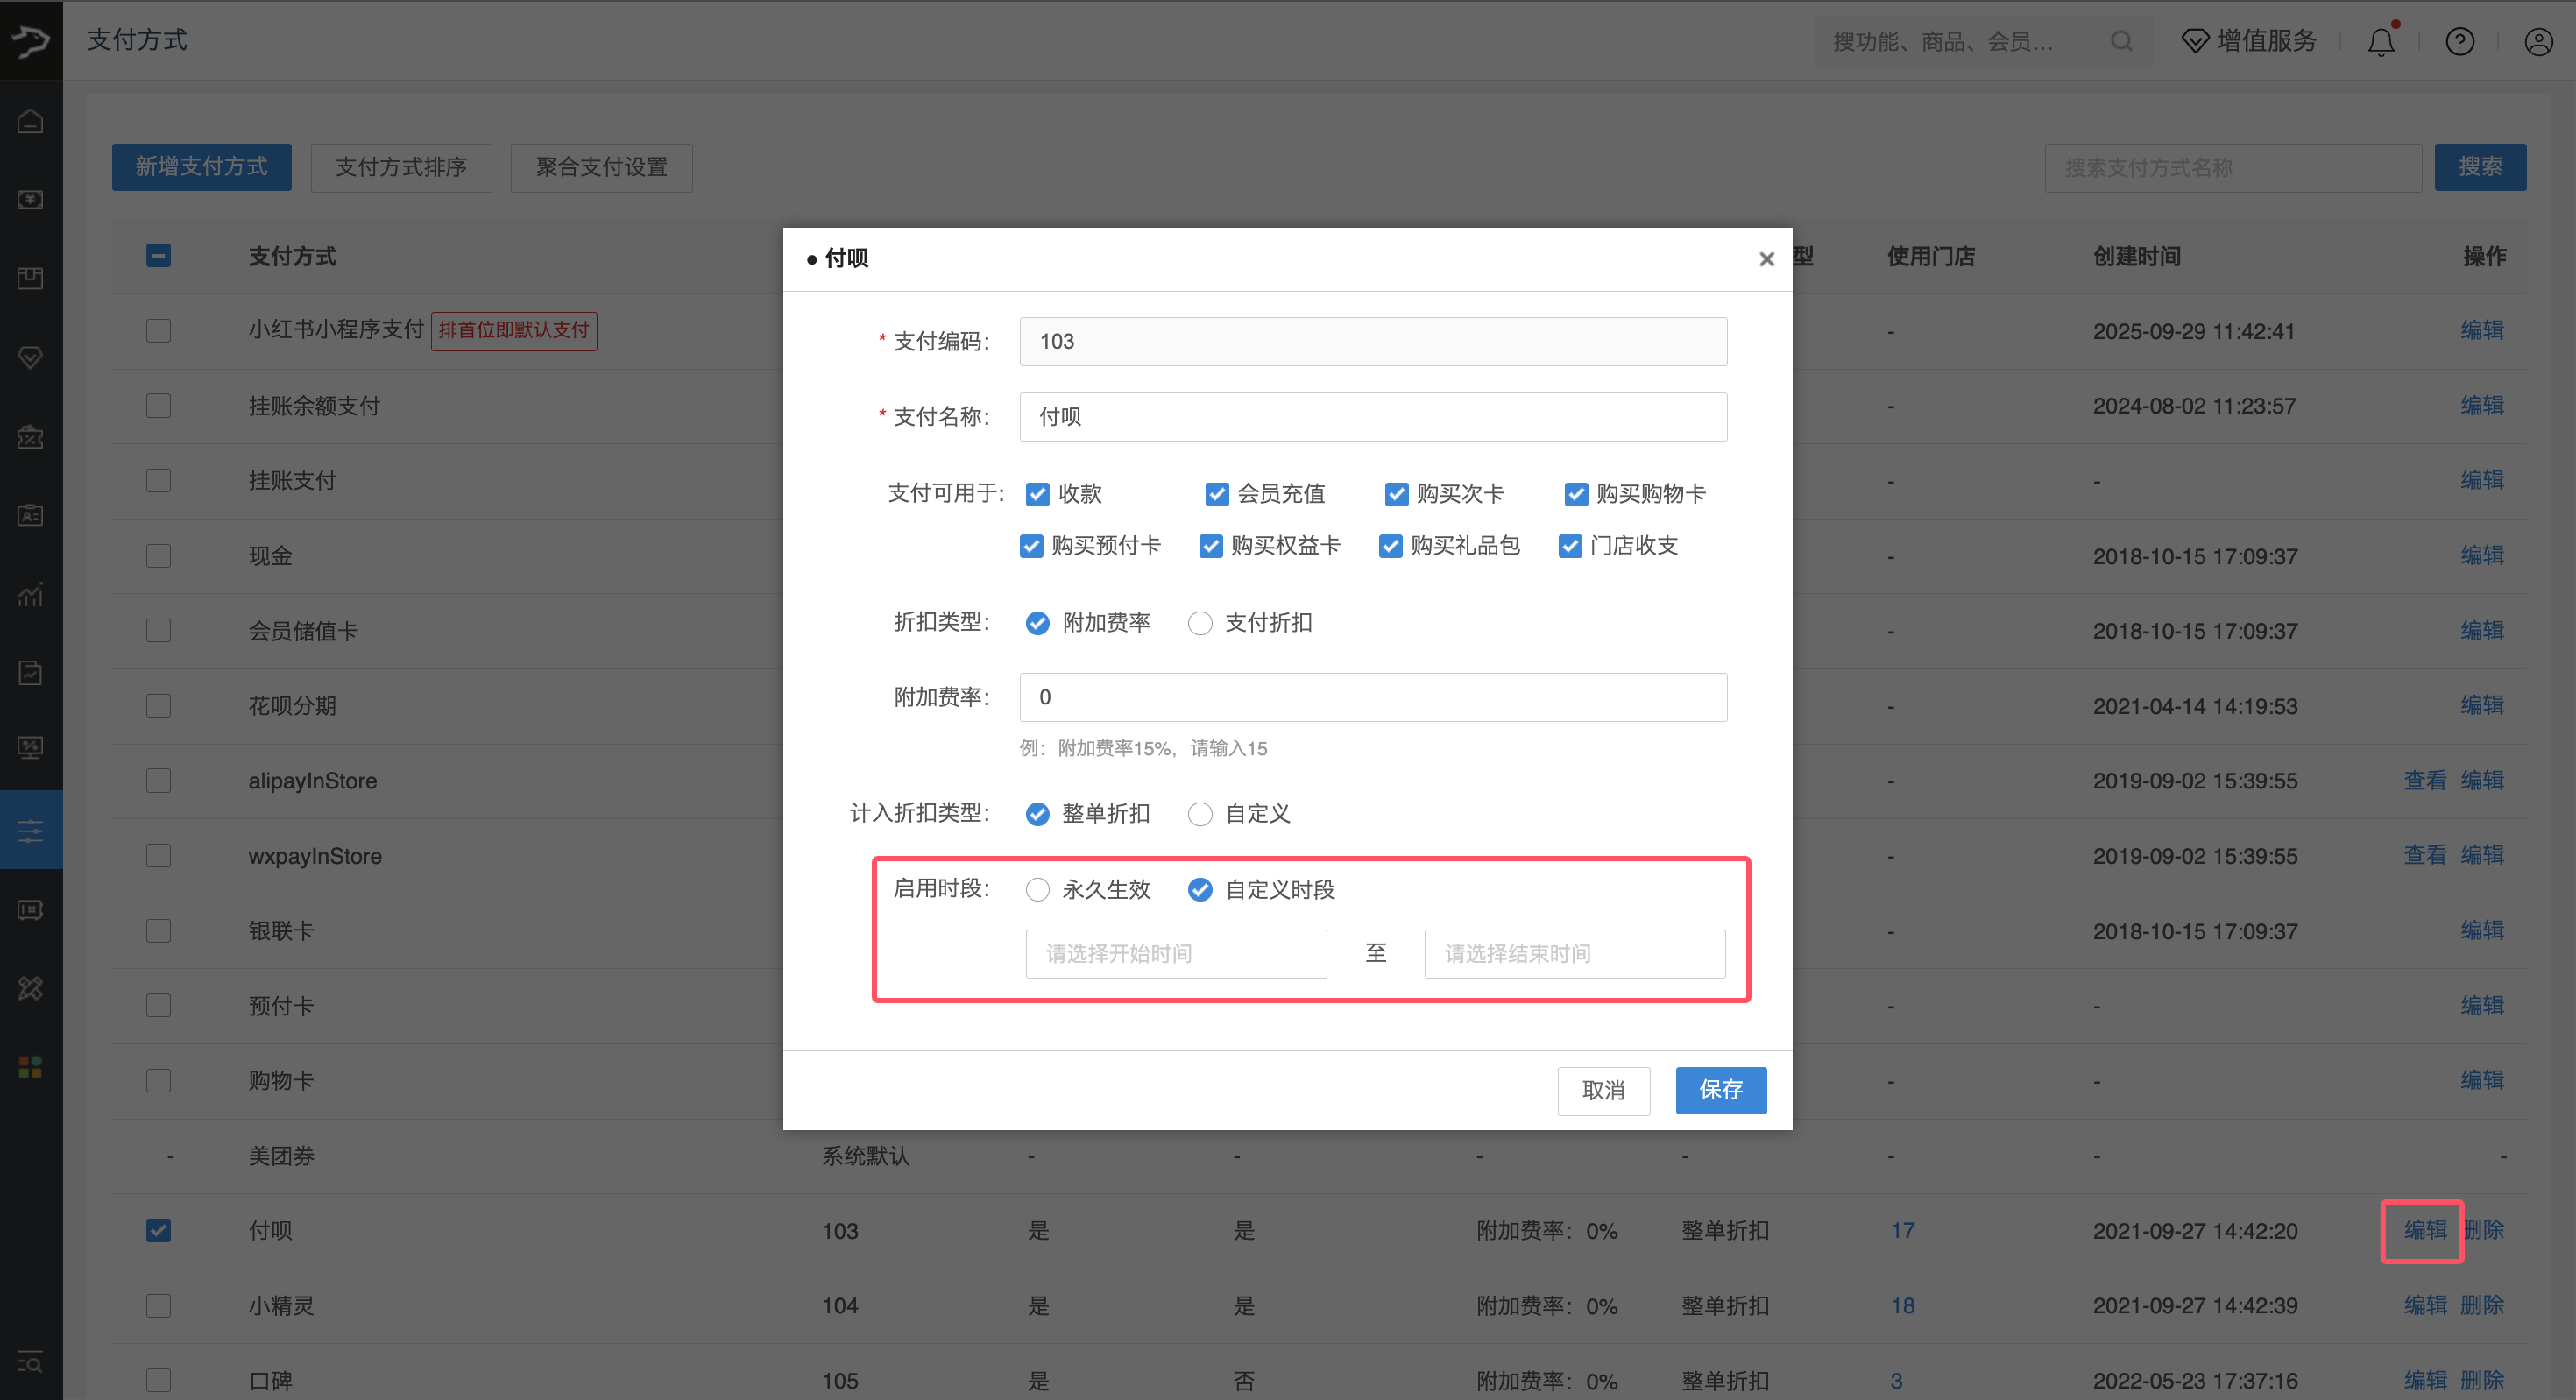
Task: Click the highlighted settings sliders sidebar icon
Action: (30, 830)
